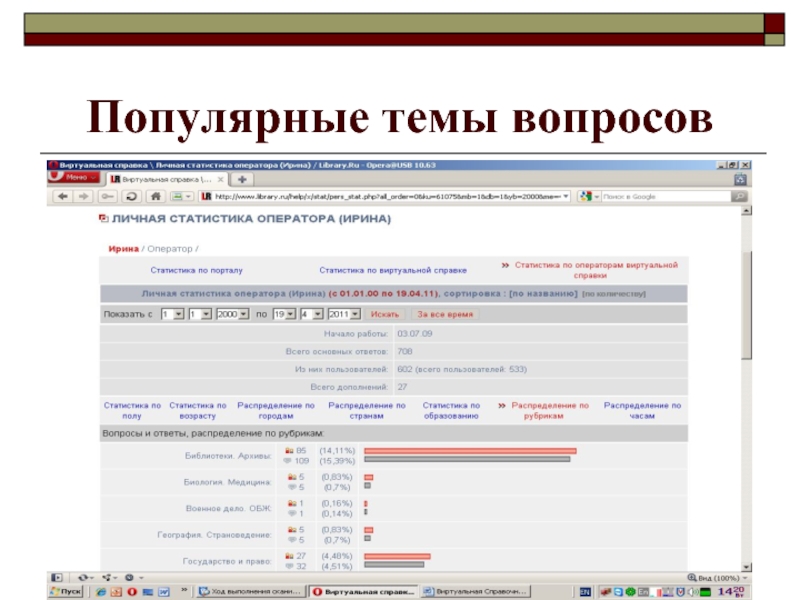
Task: Open Распределение по часам tab
Action: [642, 411]
